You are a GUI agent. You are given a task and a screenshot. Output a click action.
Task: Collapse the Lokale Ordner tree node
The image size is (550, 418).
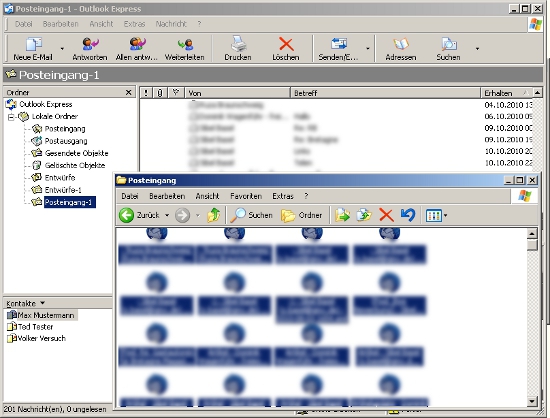click(x=11, y=117)
